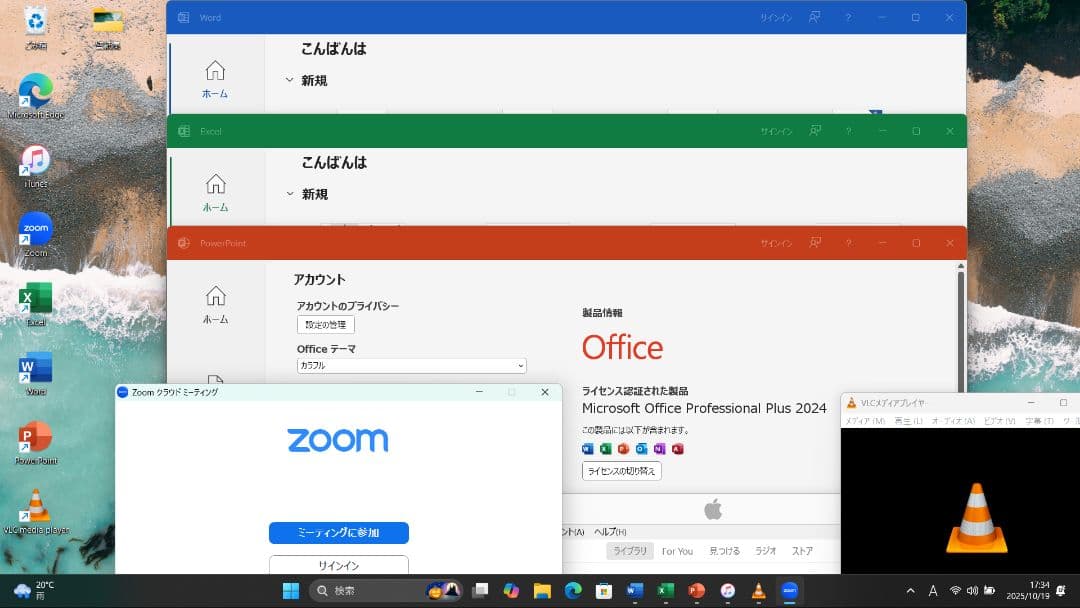Open the feedback icon in Word title bar
Viewport: 1080px width, 608px height.
pos(816,17)
